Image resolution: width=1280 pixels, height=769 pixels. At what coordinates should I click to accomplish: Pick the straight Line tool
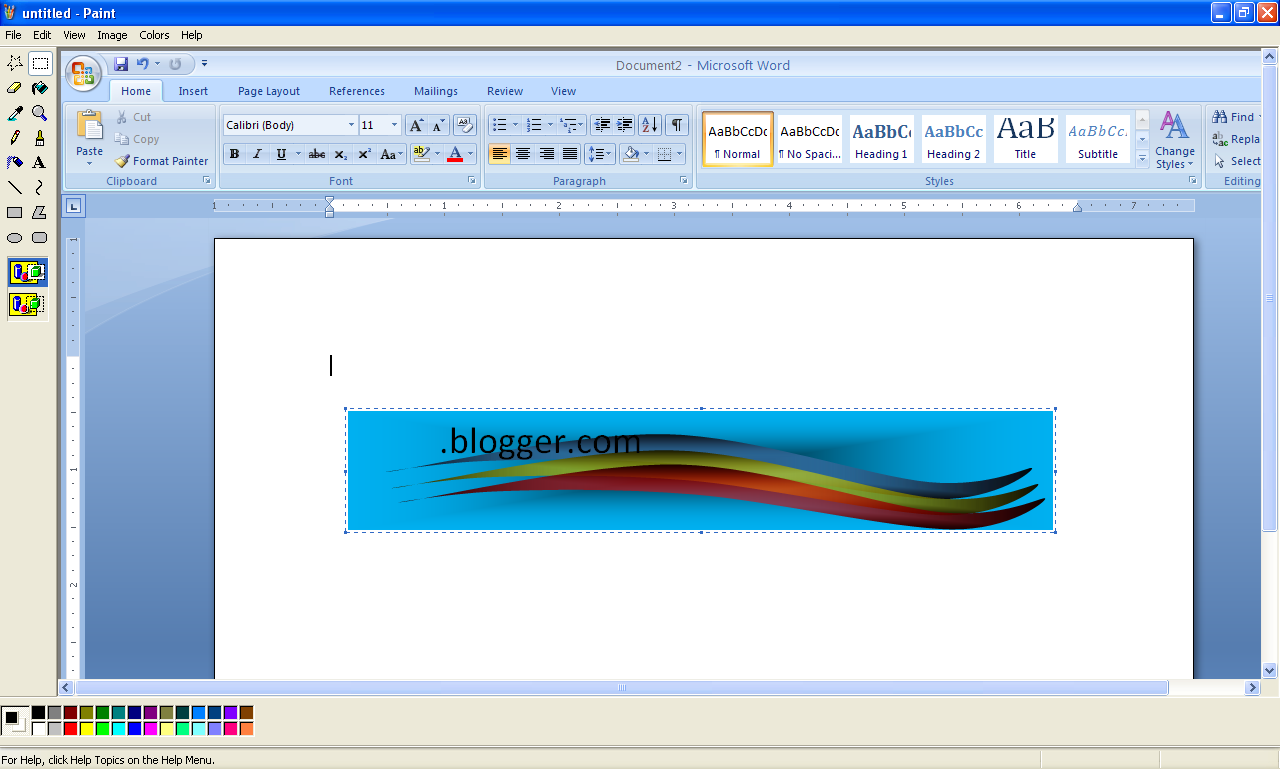[15, 187]
